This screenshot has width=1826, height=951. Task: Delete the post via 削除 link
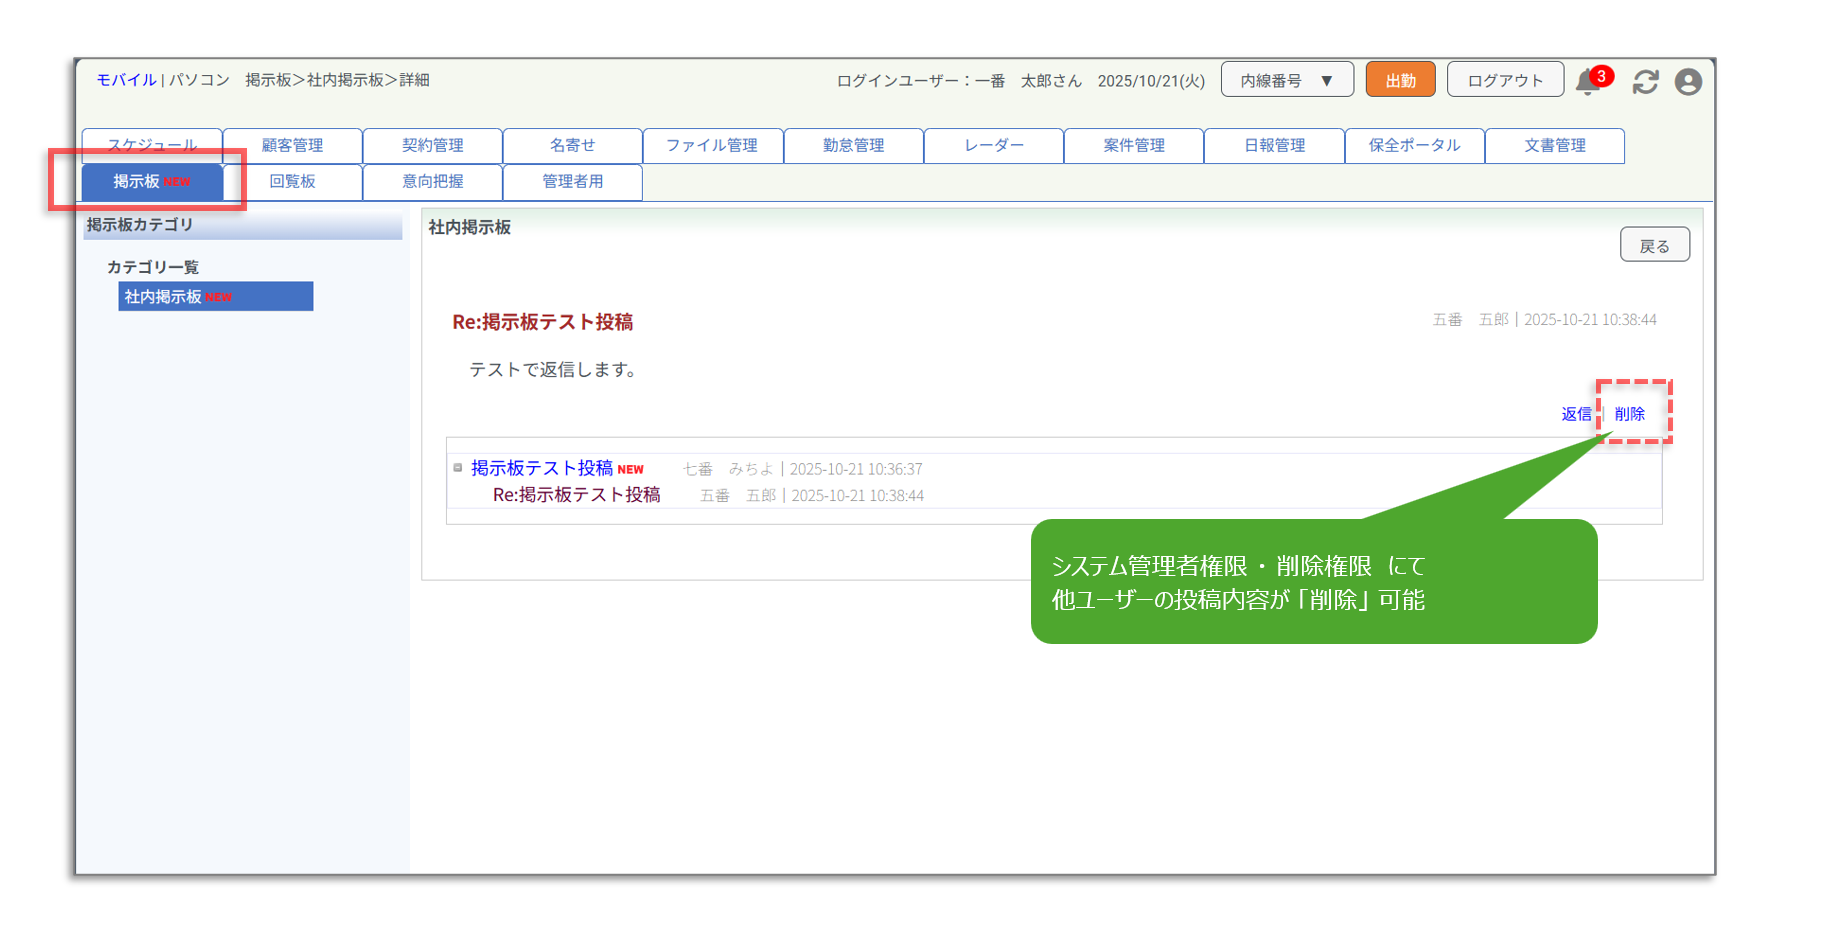(1629, 414)
